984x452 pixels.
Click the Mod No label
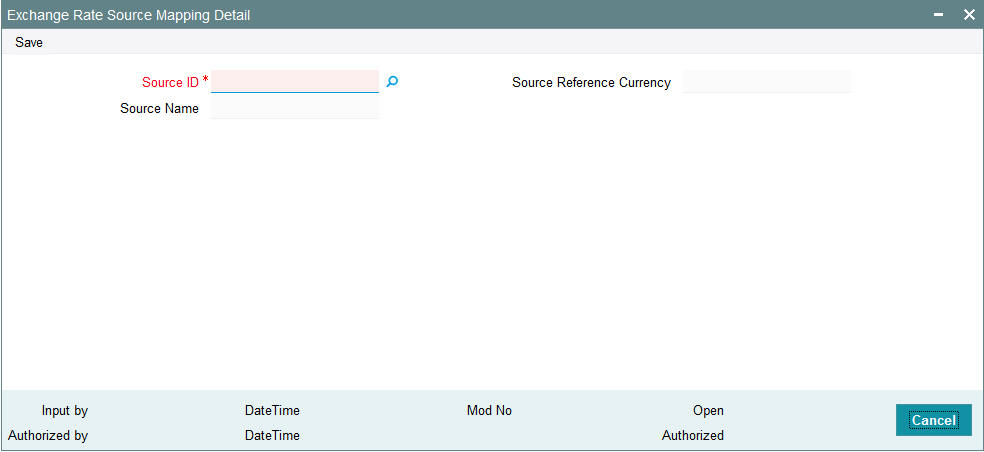[x=489, y=411]
